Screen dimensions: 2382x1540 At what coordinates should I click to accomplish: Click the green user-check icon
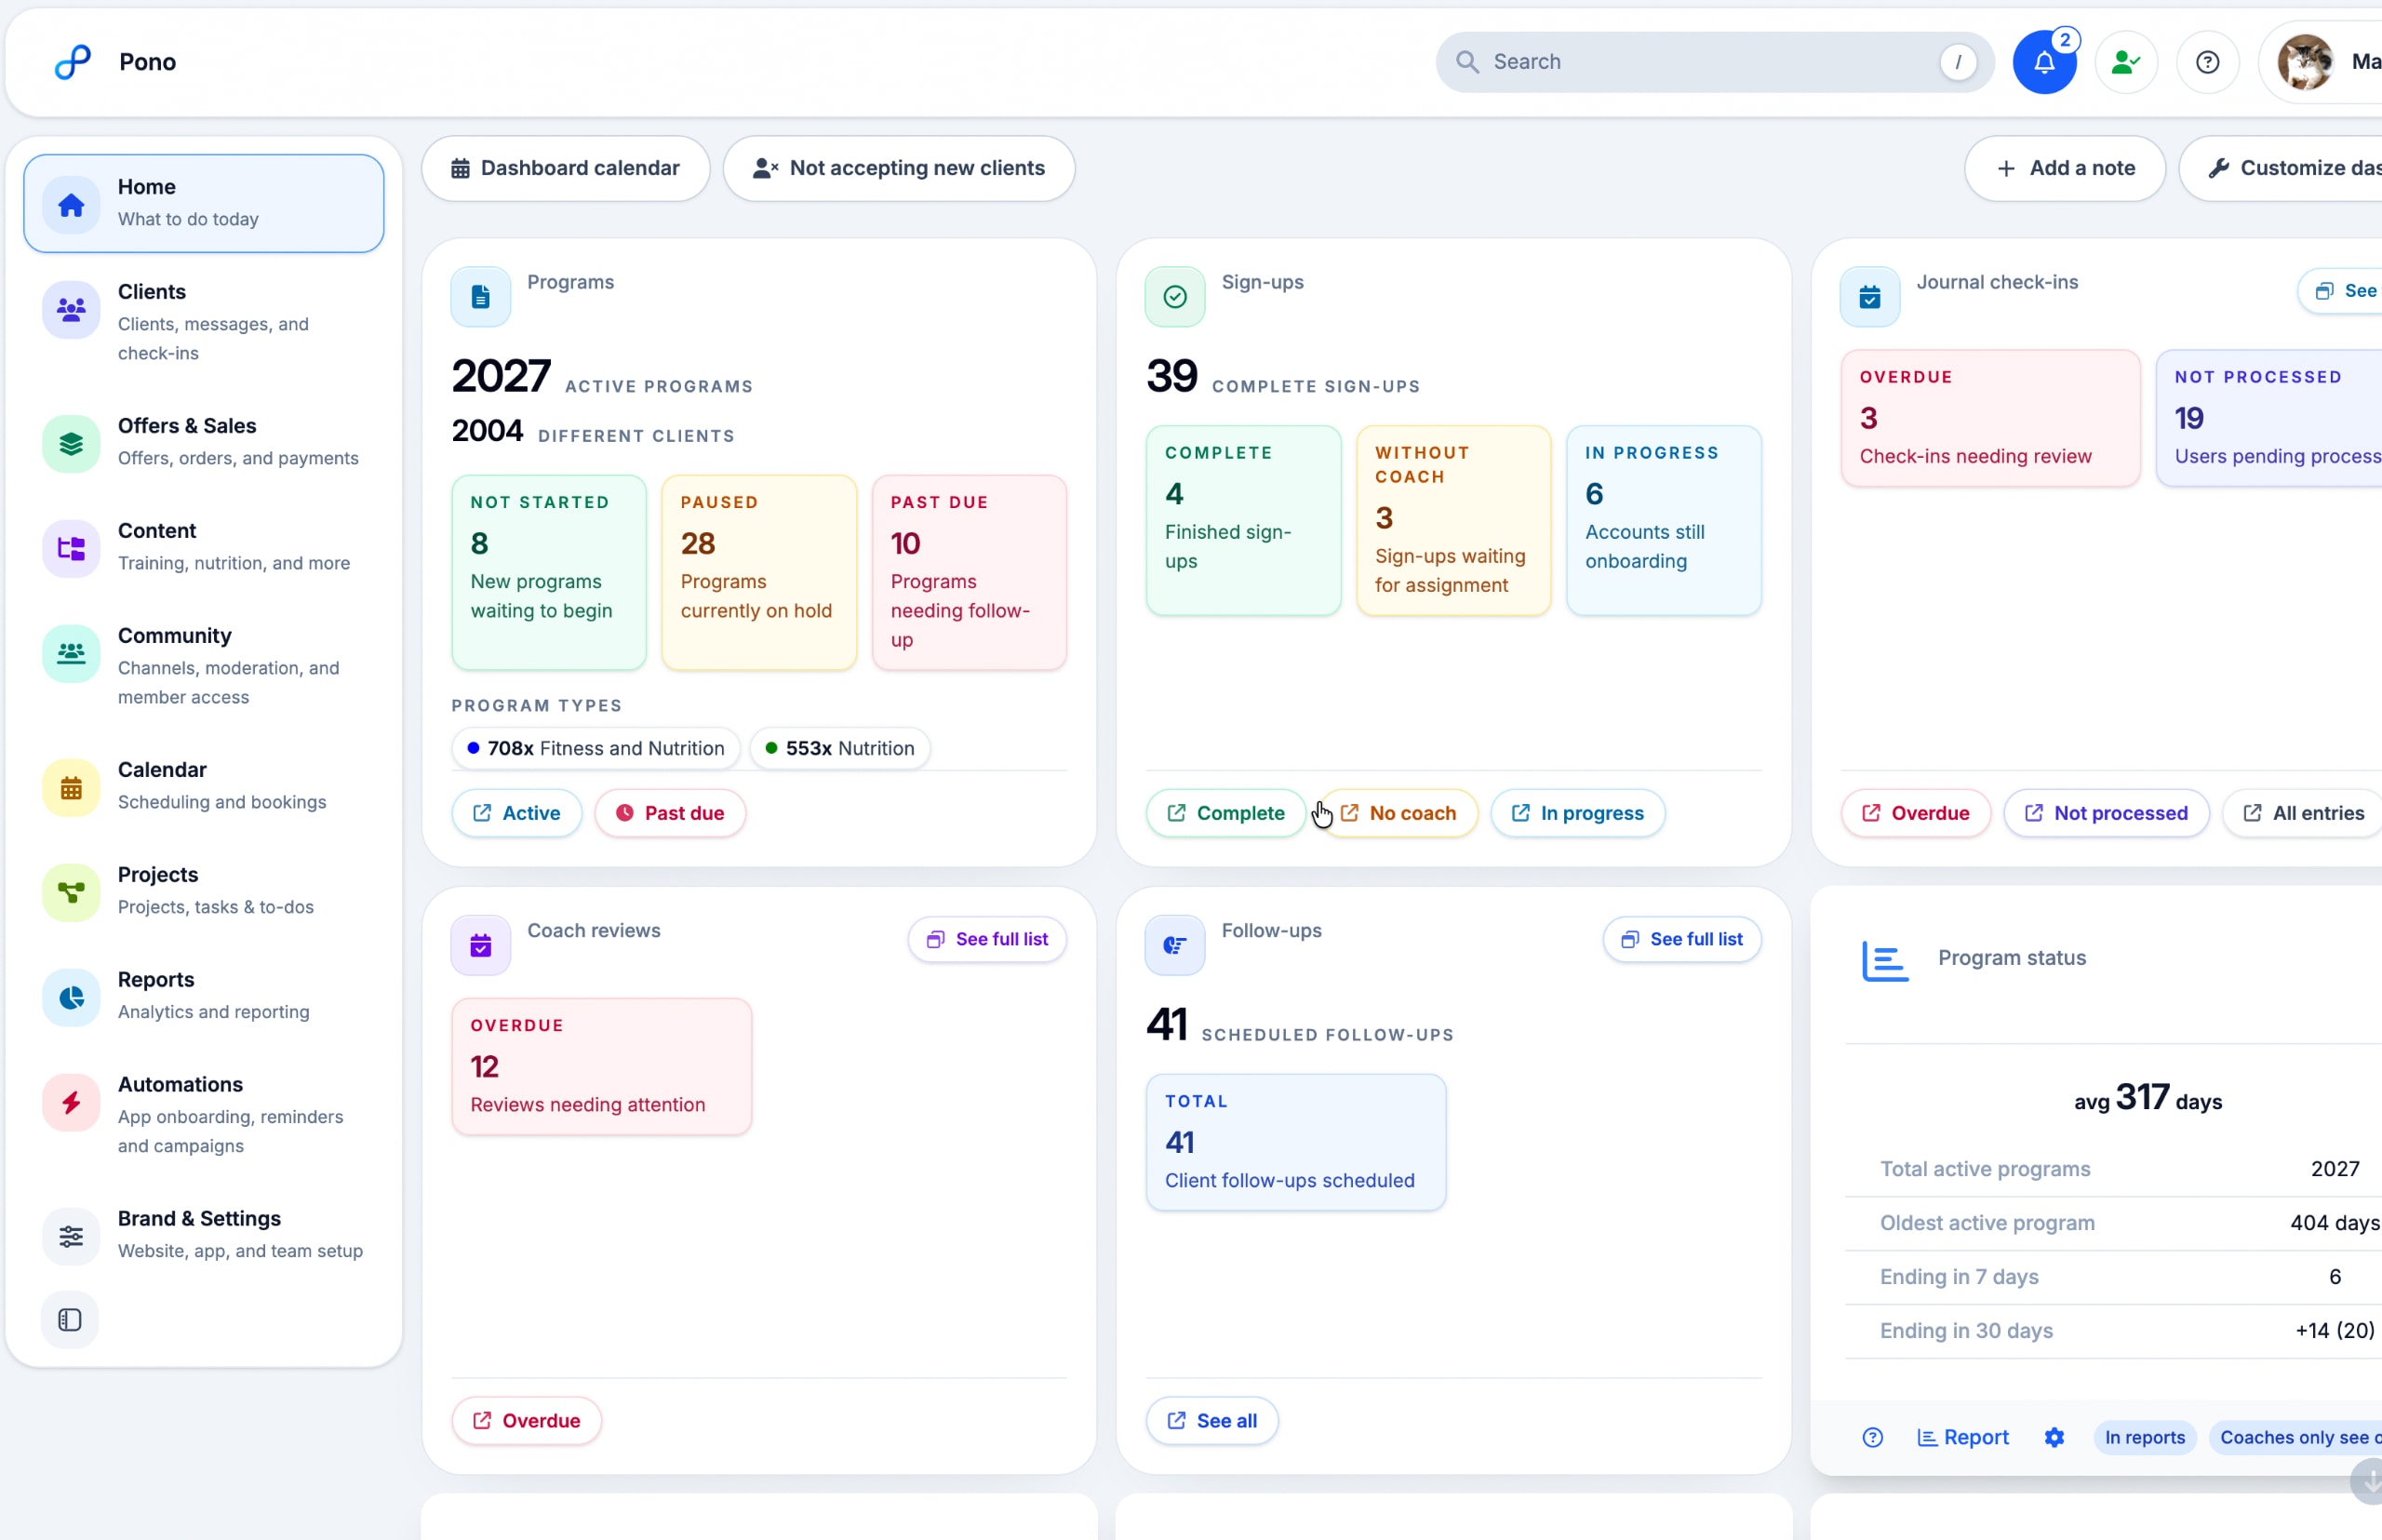click(x=2125, y=62)
